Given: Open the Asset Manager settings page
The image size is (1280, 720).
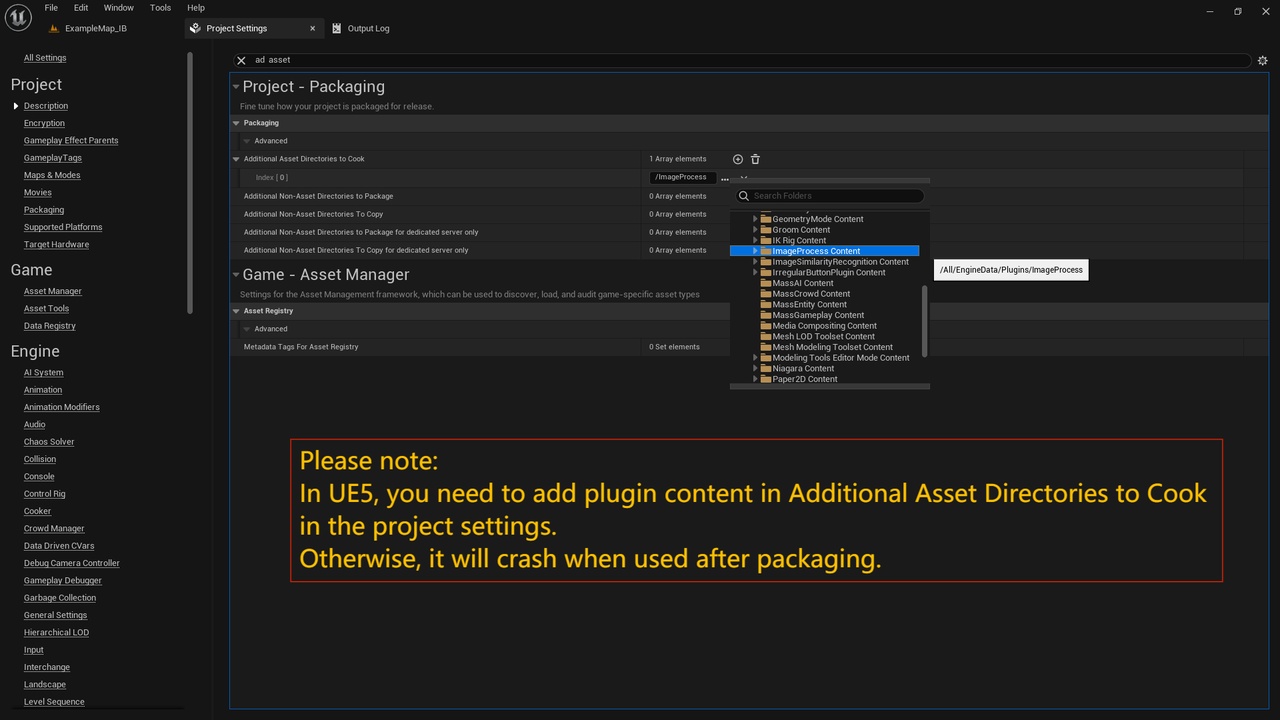Looking at the screenshot, I should coord(53,291).
